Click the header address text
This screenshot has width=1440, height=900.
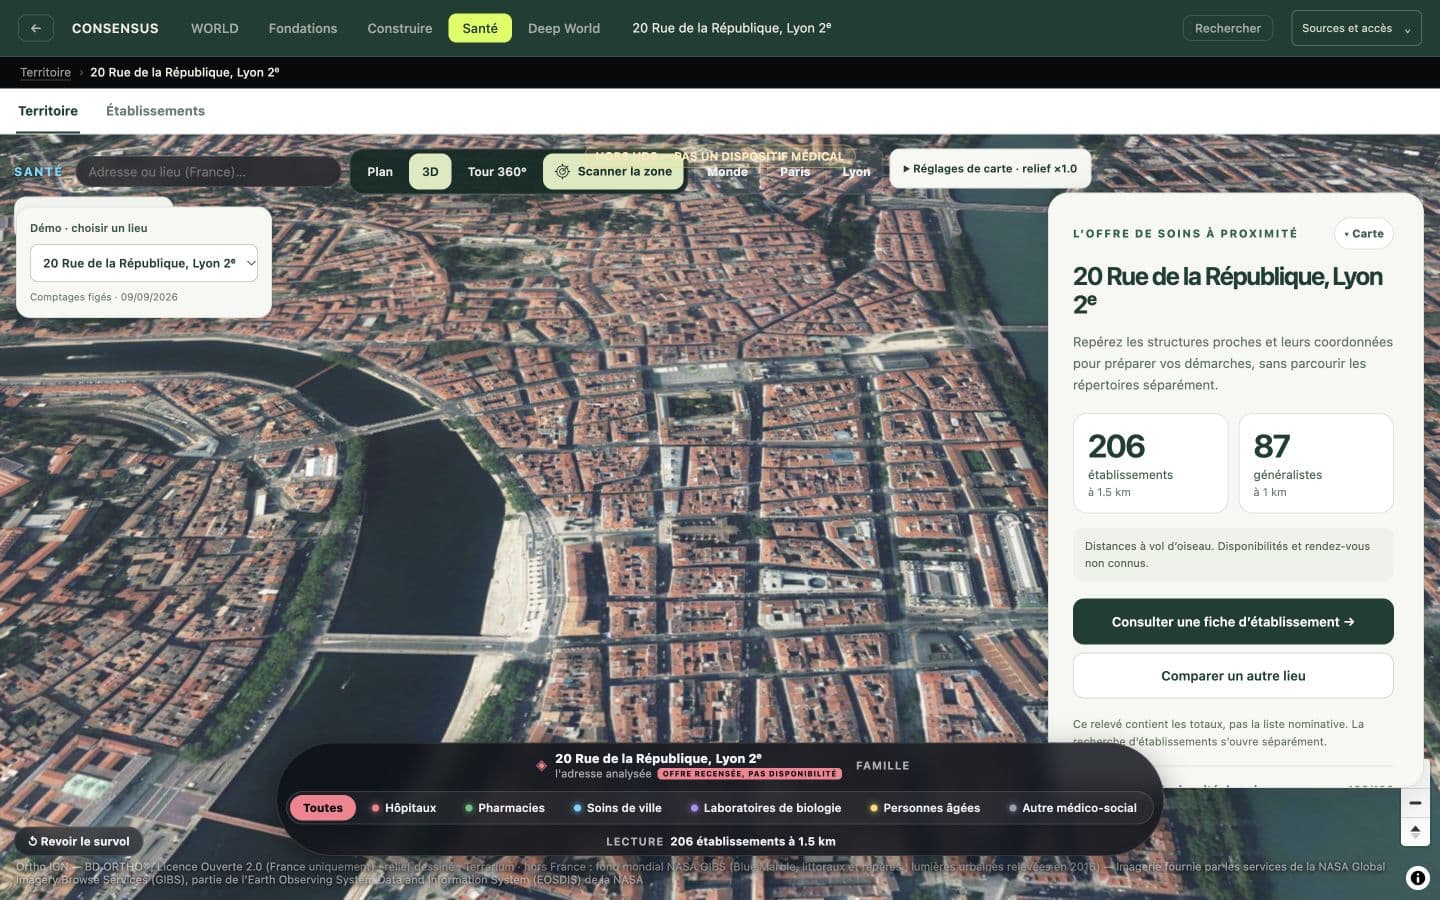pos(731,28)
